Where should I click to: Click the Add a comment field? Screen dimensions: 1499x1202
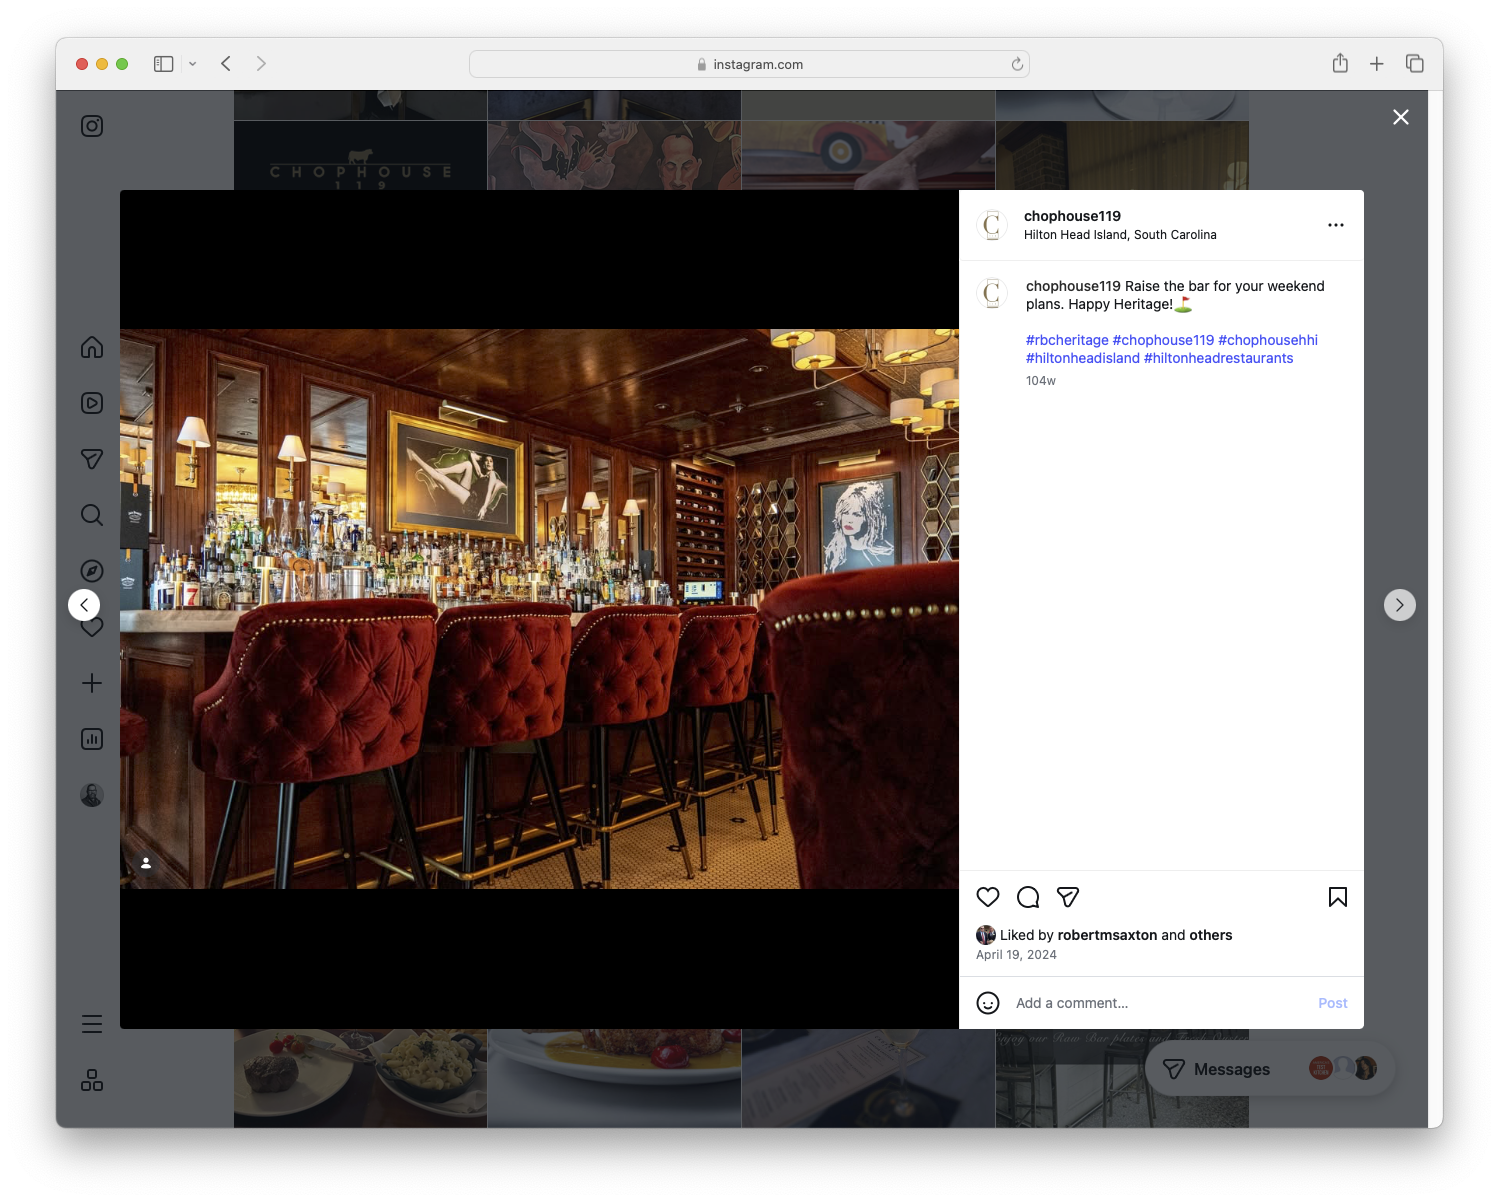pos(1100,1002)
